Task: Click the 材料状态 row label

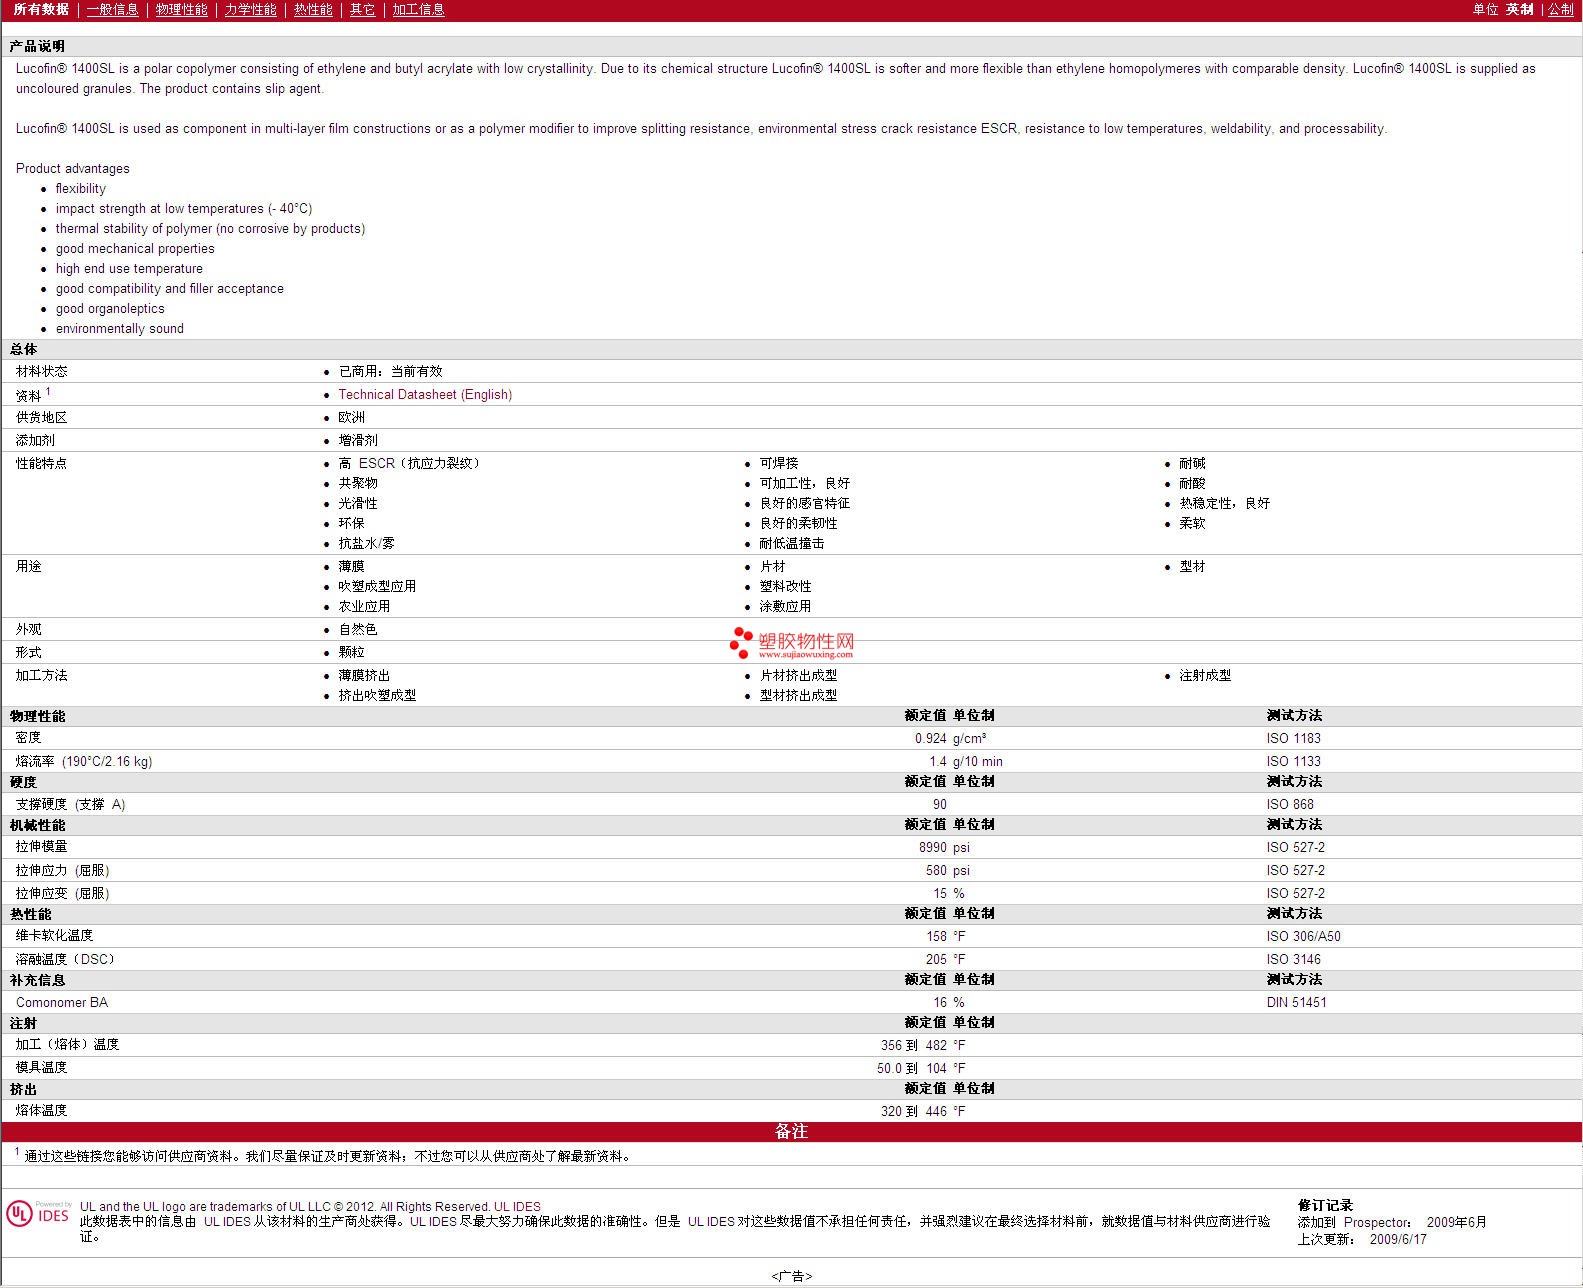Action: (x=41, y=371)
